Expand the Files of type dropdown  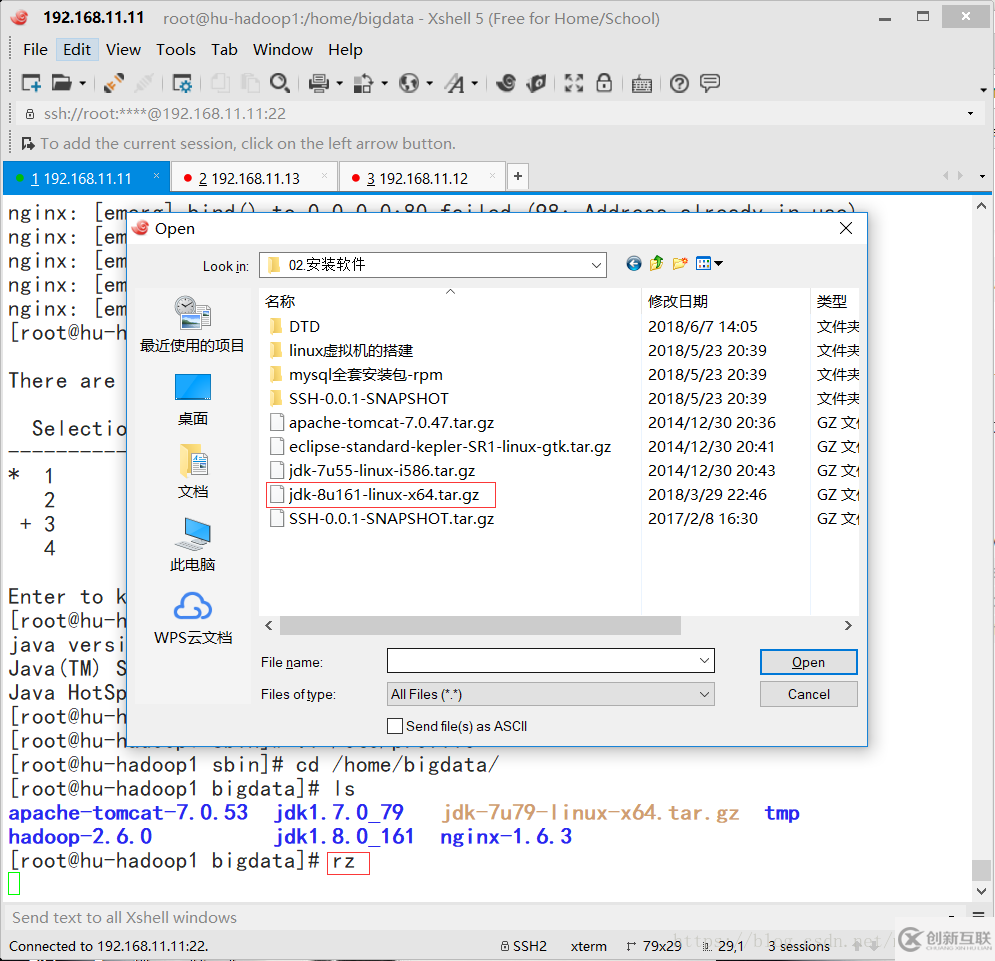click(x=703, y=693)
